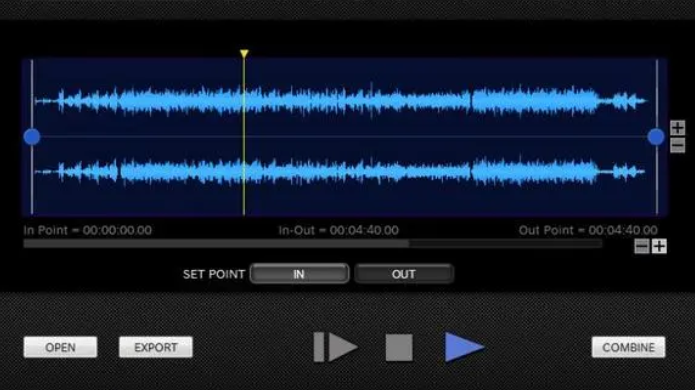
Task: Zoom out horizontally with bottom minus icon
Action: click(641, 246)
